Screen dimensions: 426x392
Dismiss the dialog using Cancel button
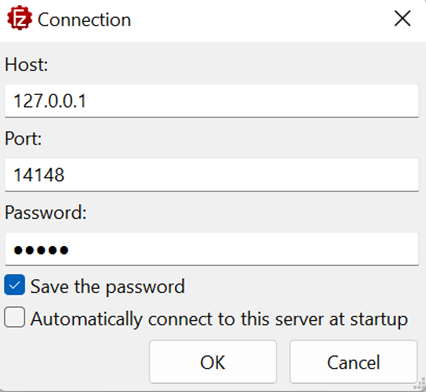[354, 362]
